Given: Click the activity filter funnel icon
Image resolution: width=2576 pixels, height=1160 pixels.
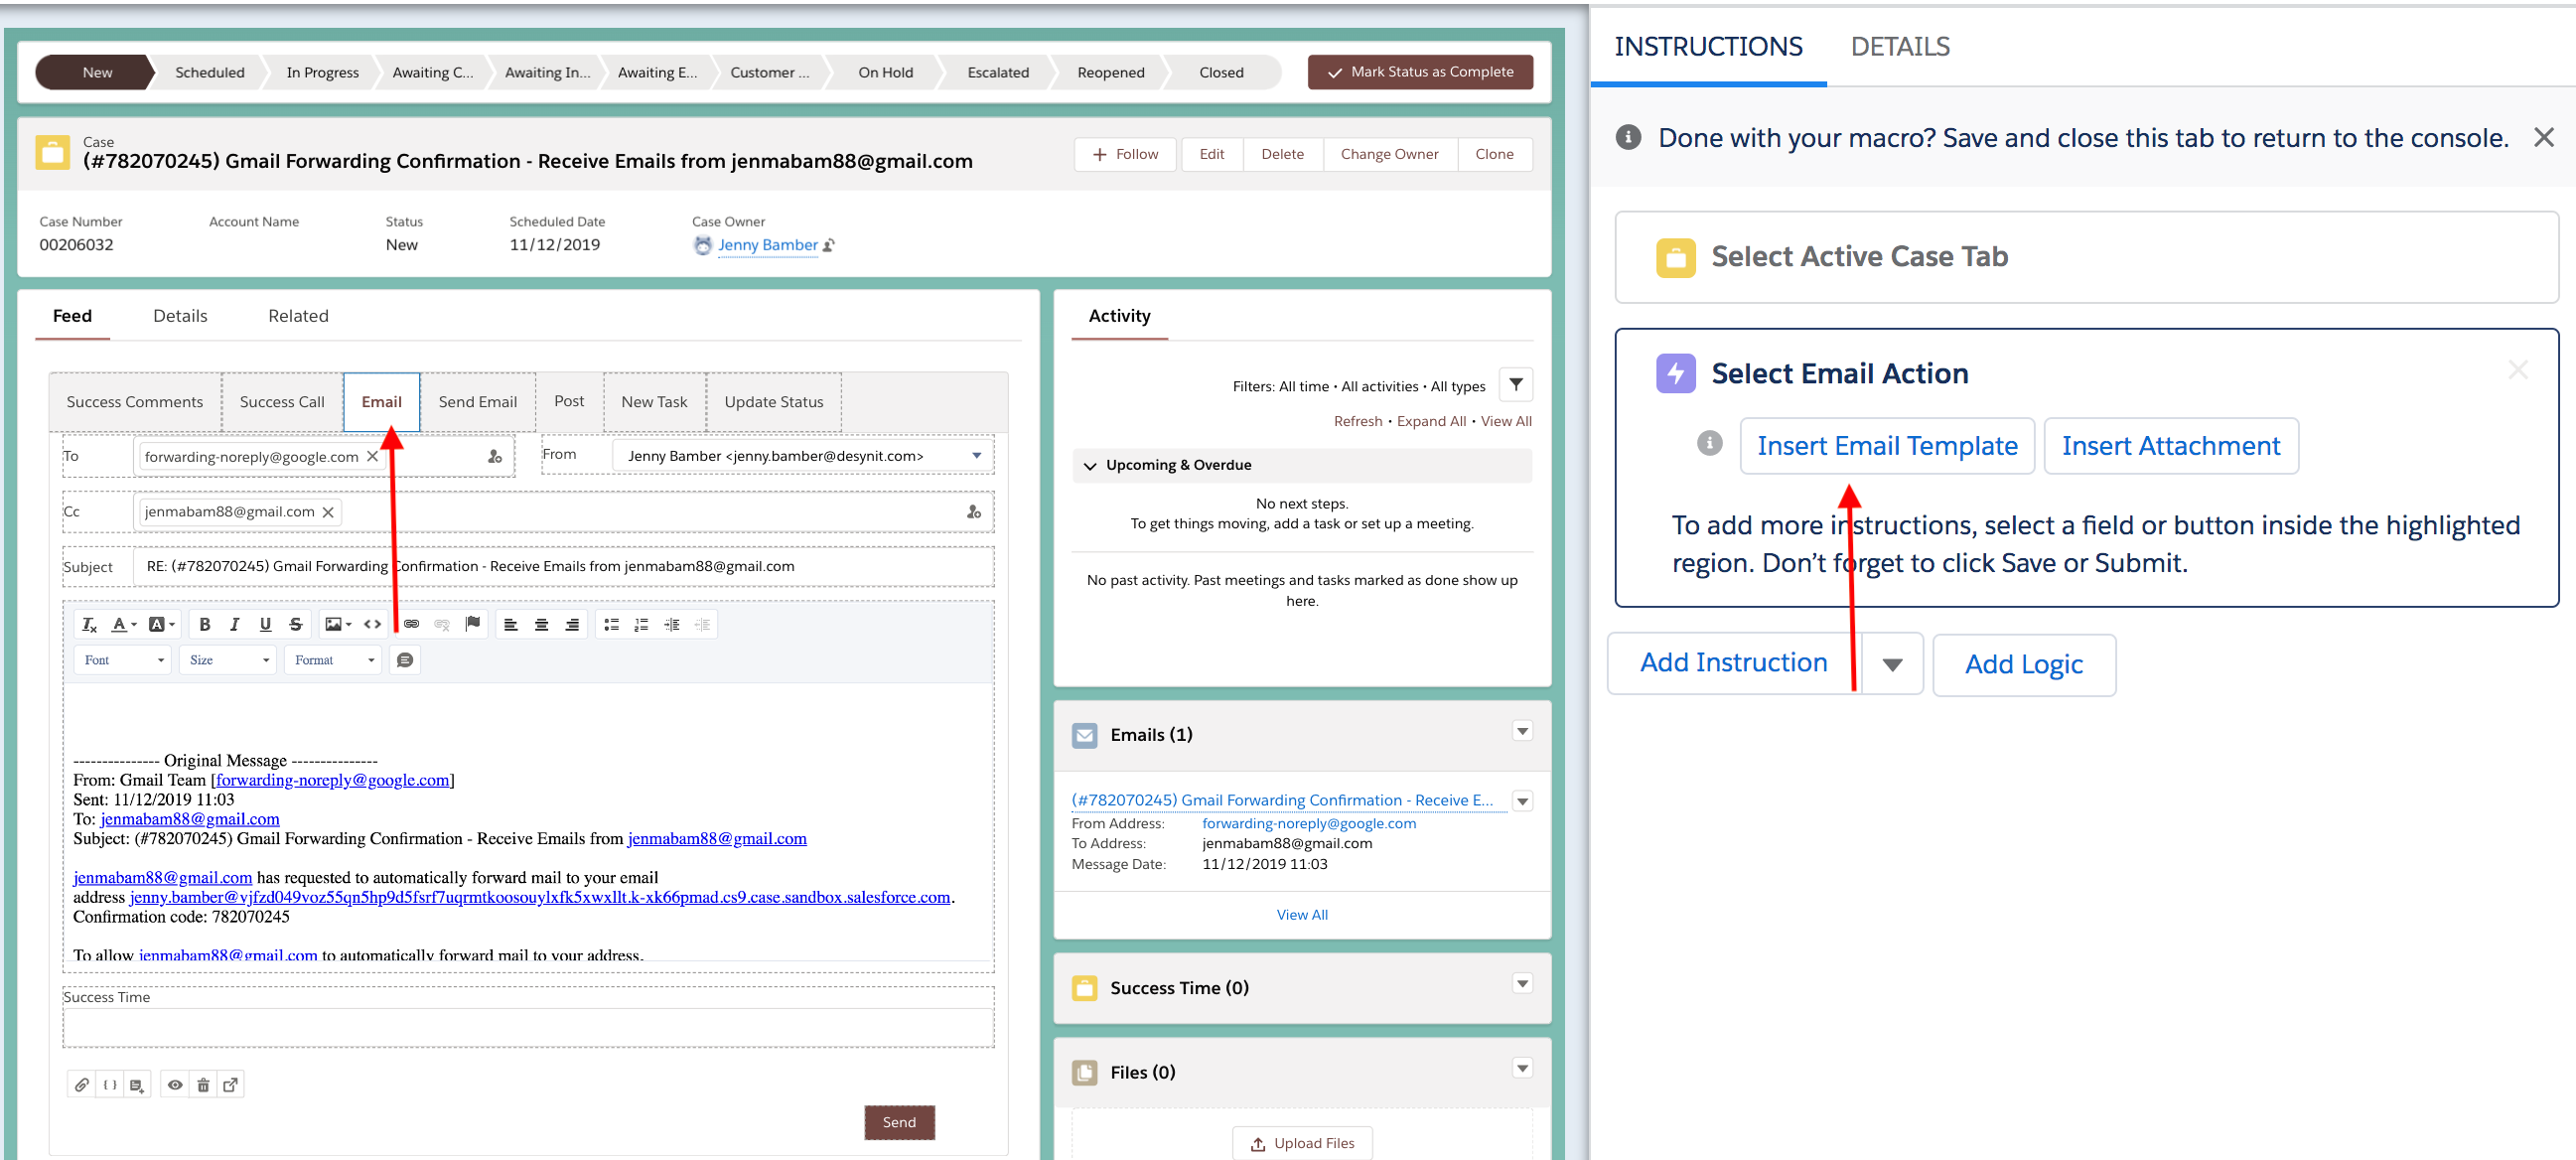Looking at the screenshot, I should click(x=1516, y=385).
